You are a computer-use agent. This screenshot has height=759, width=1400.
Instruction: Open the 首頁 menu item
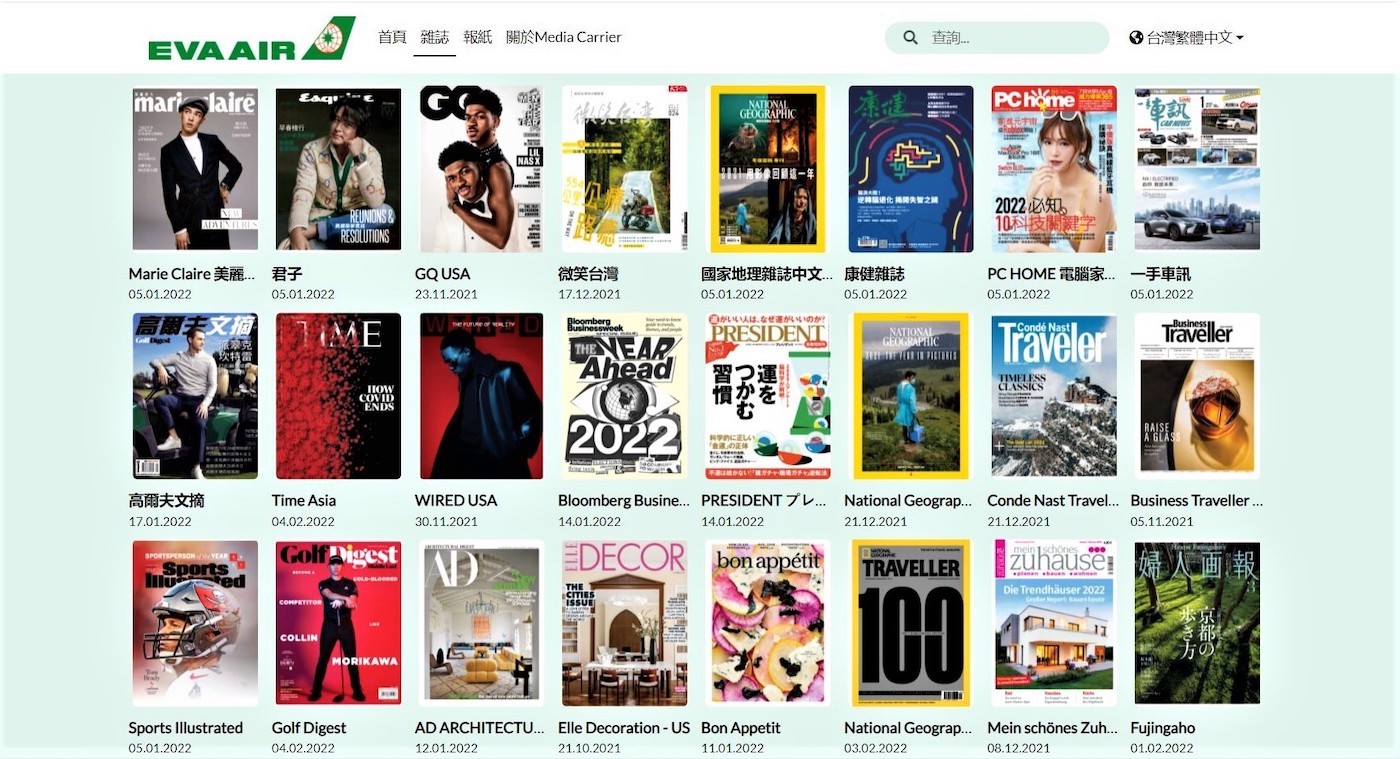pos(392,37)
